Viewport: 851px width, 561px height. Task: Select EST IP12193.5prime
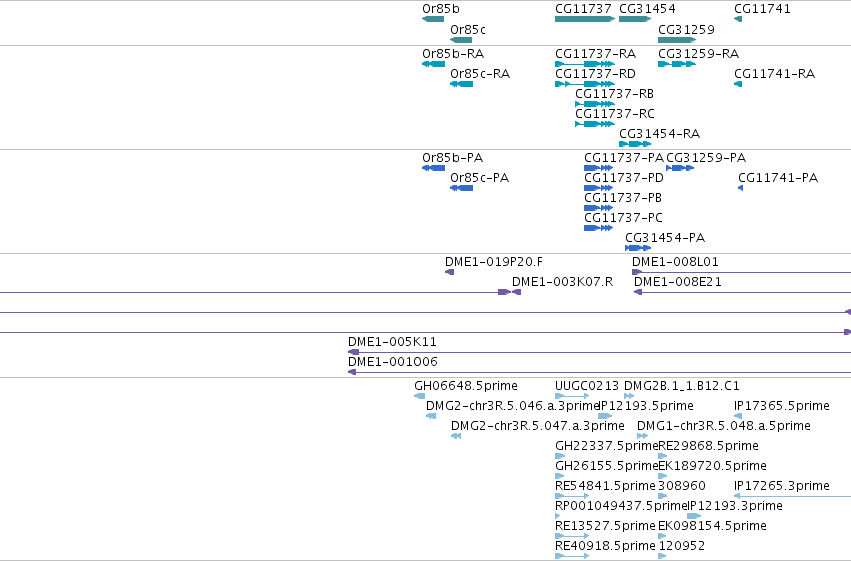tap(605, 416)
